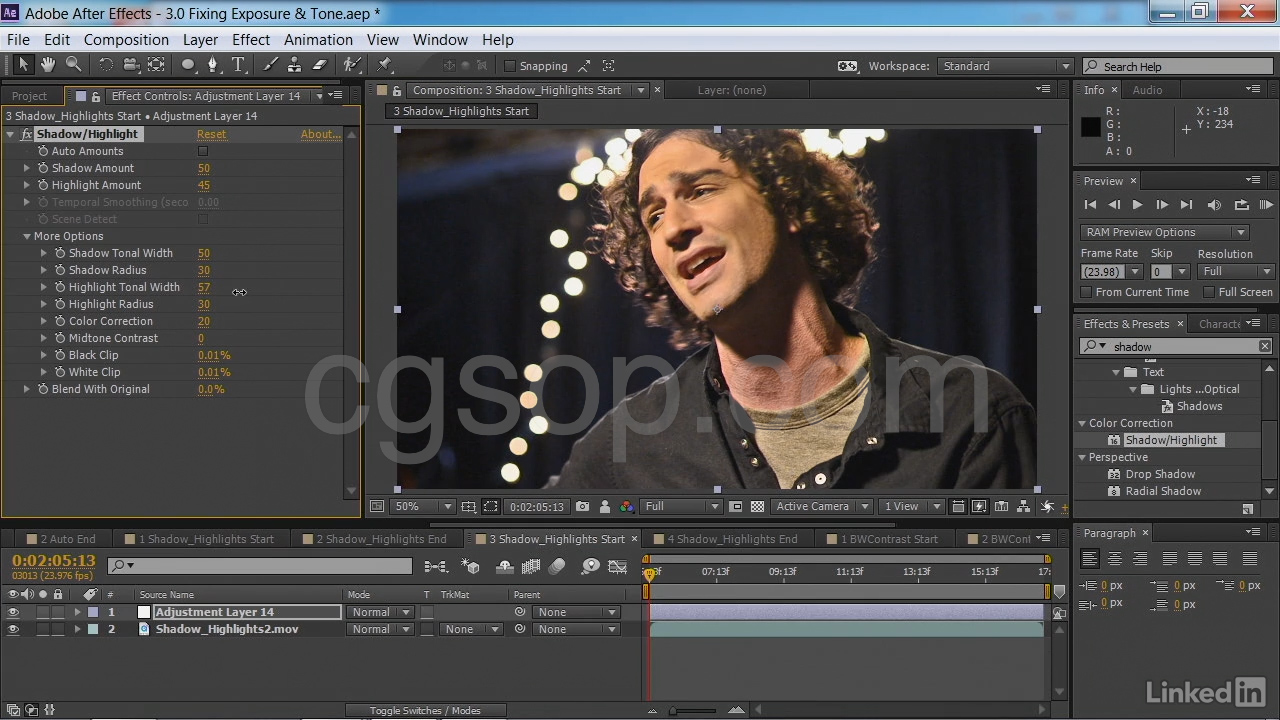1280x720 pixels.
Task: Expand the Shadow Tonal Width property
Action: pos(44,253)
